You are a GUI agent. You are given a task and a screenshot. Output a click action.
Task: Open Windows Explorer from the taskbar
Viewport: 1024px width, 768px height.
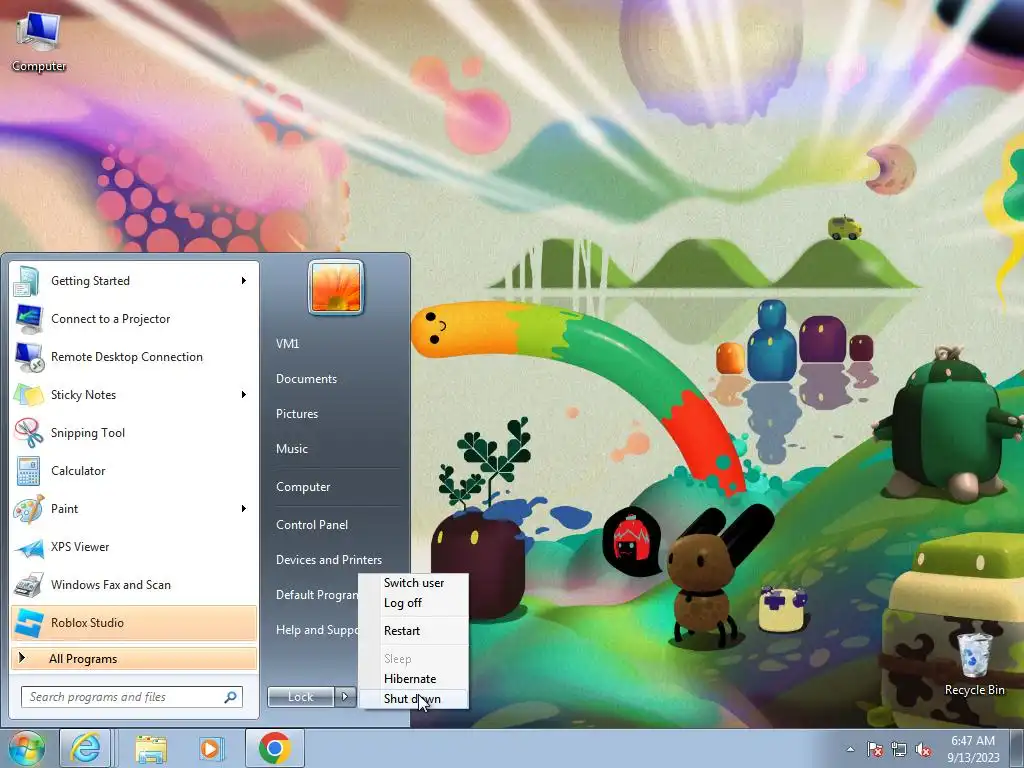[x=151, y=748]
